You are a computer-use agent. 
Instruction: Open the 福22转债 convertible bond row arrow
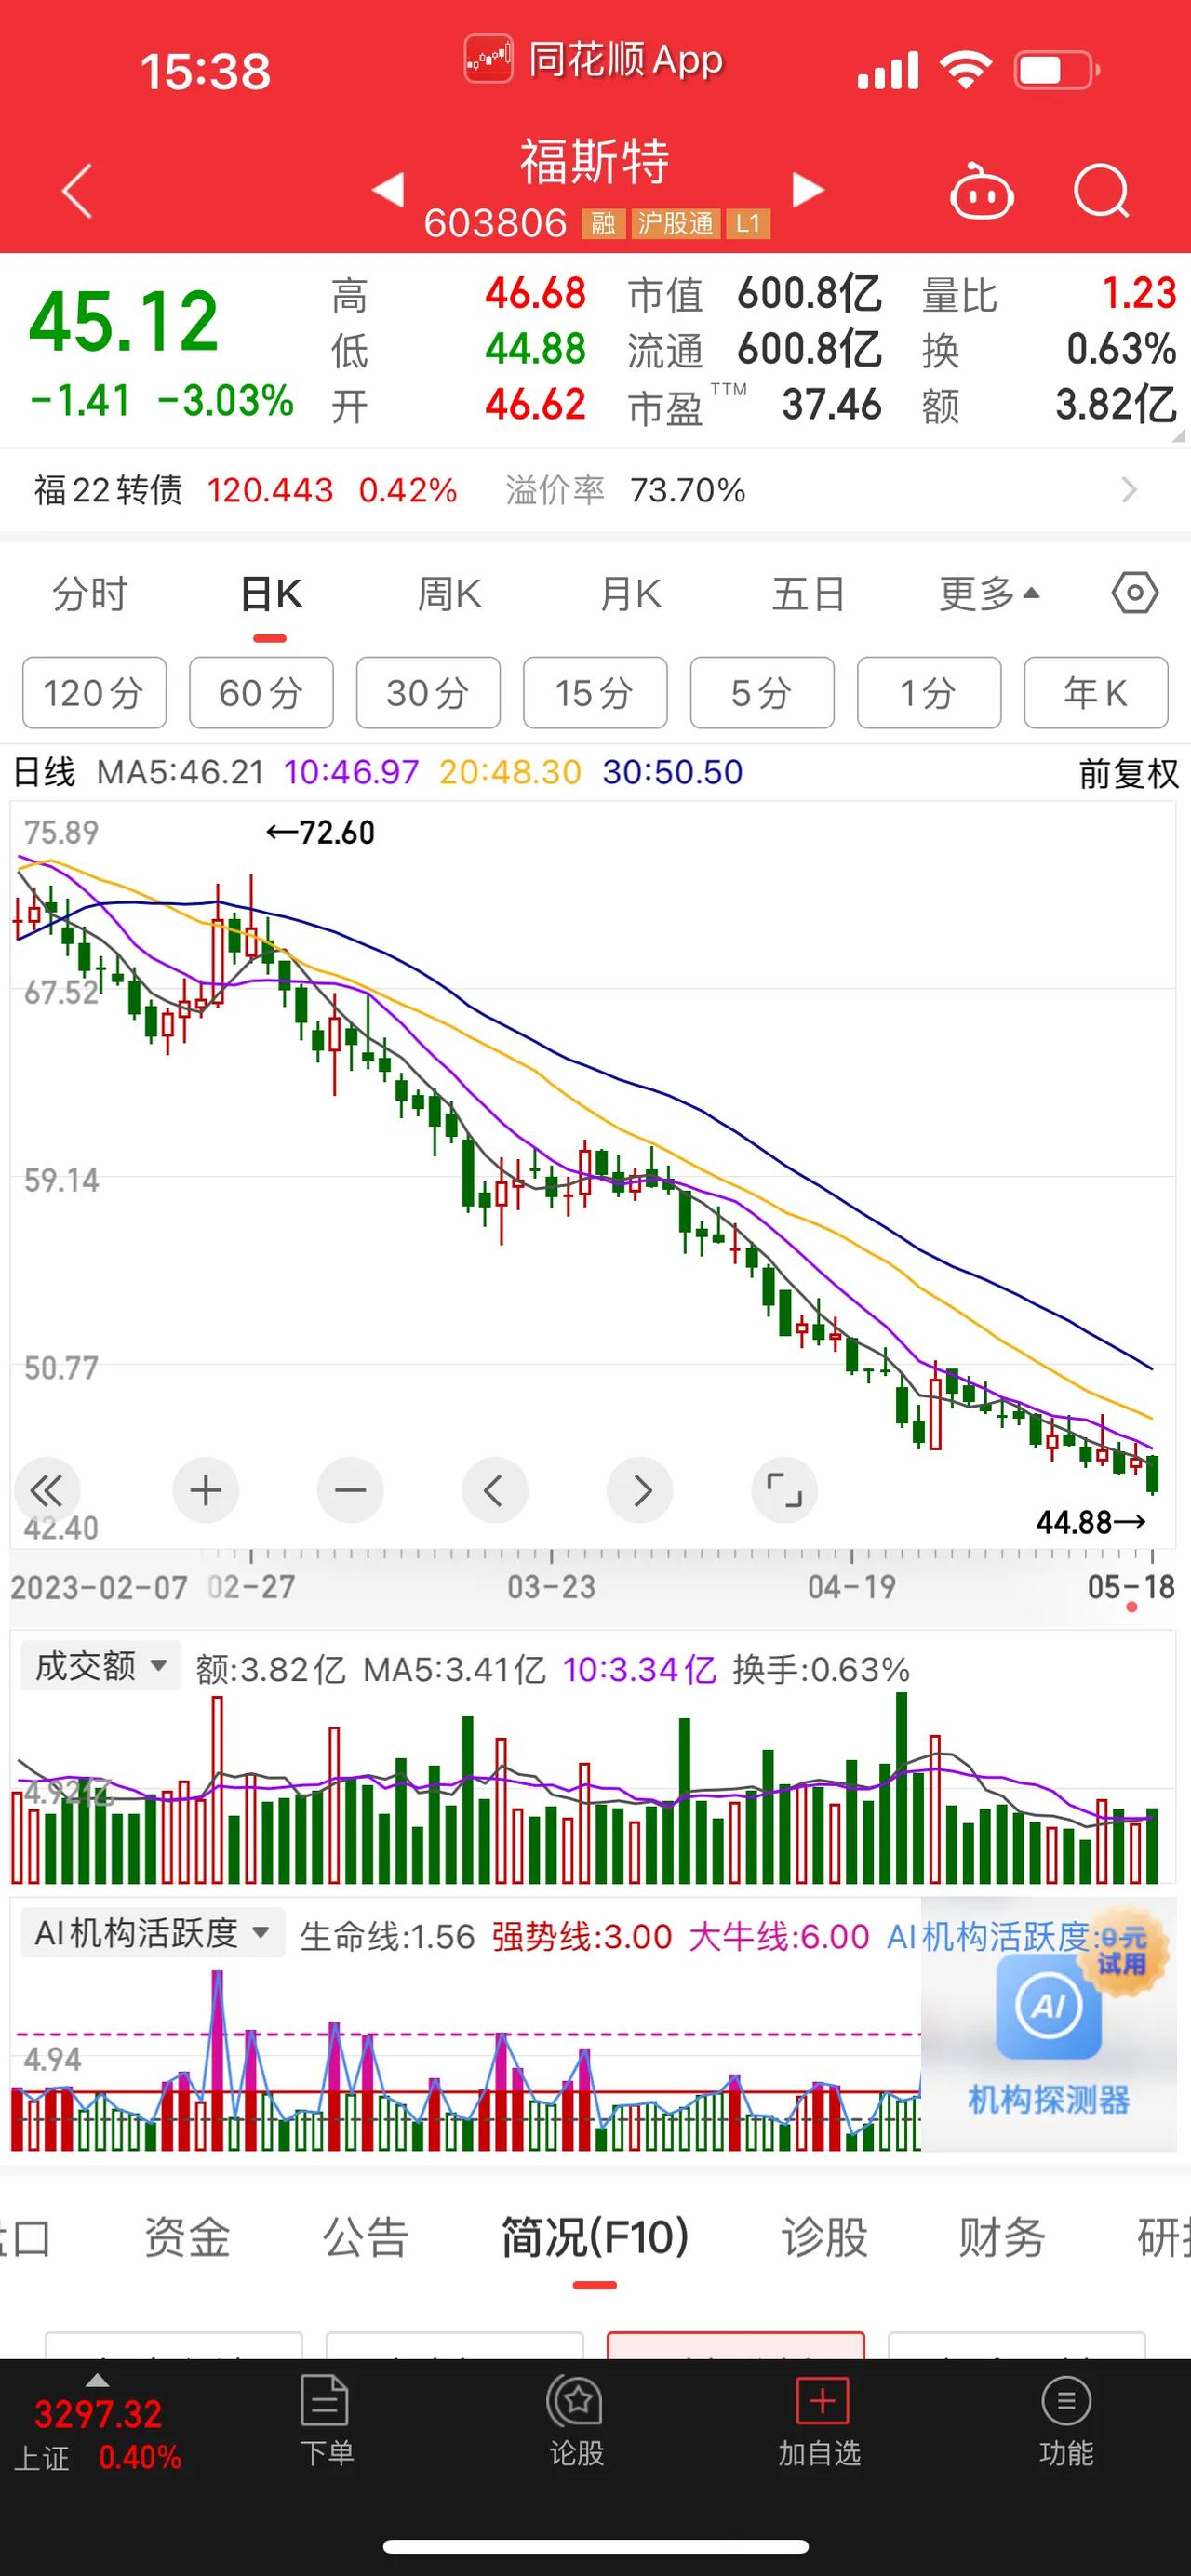click(1129, 490)
